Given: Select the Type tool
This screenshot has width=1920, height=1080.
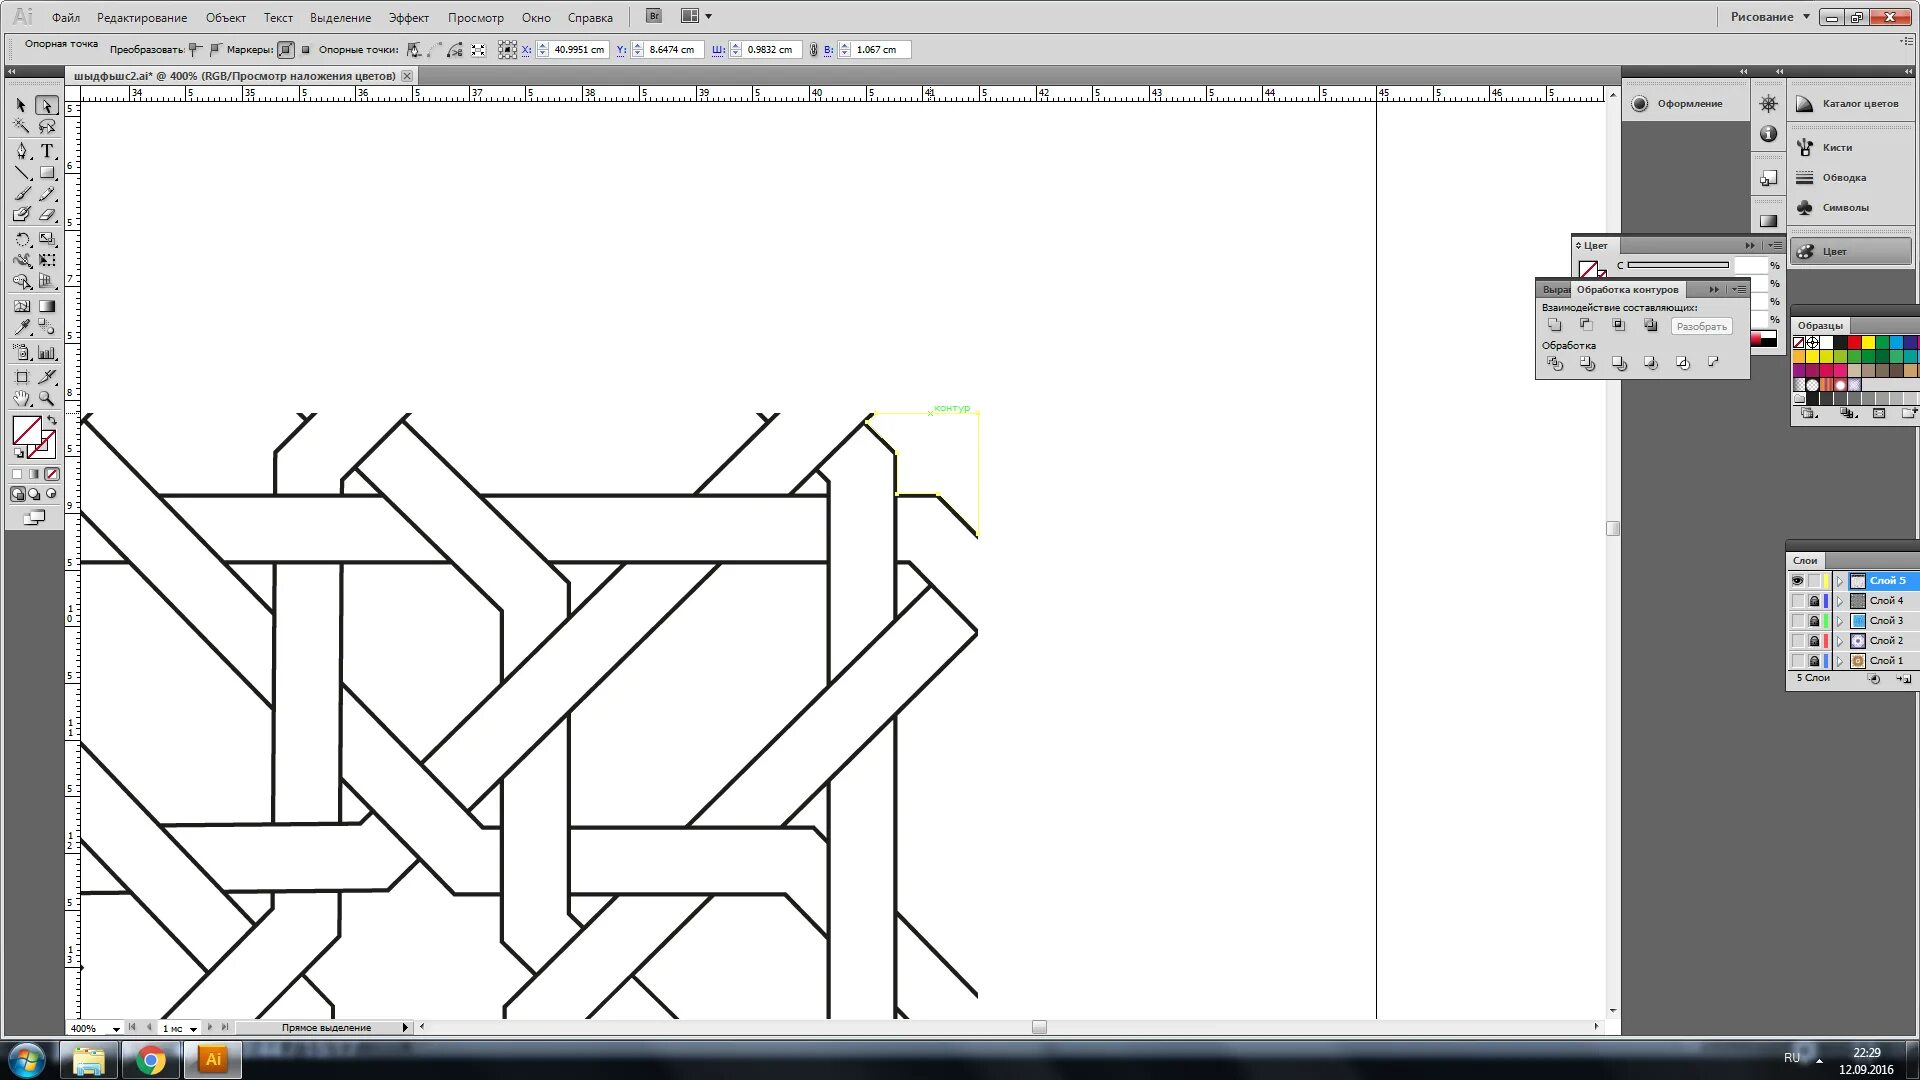Looking at the screenshot, I should coord(47,151).
